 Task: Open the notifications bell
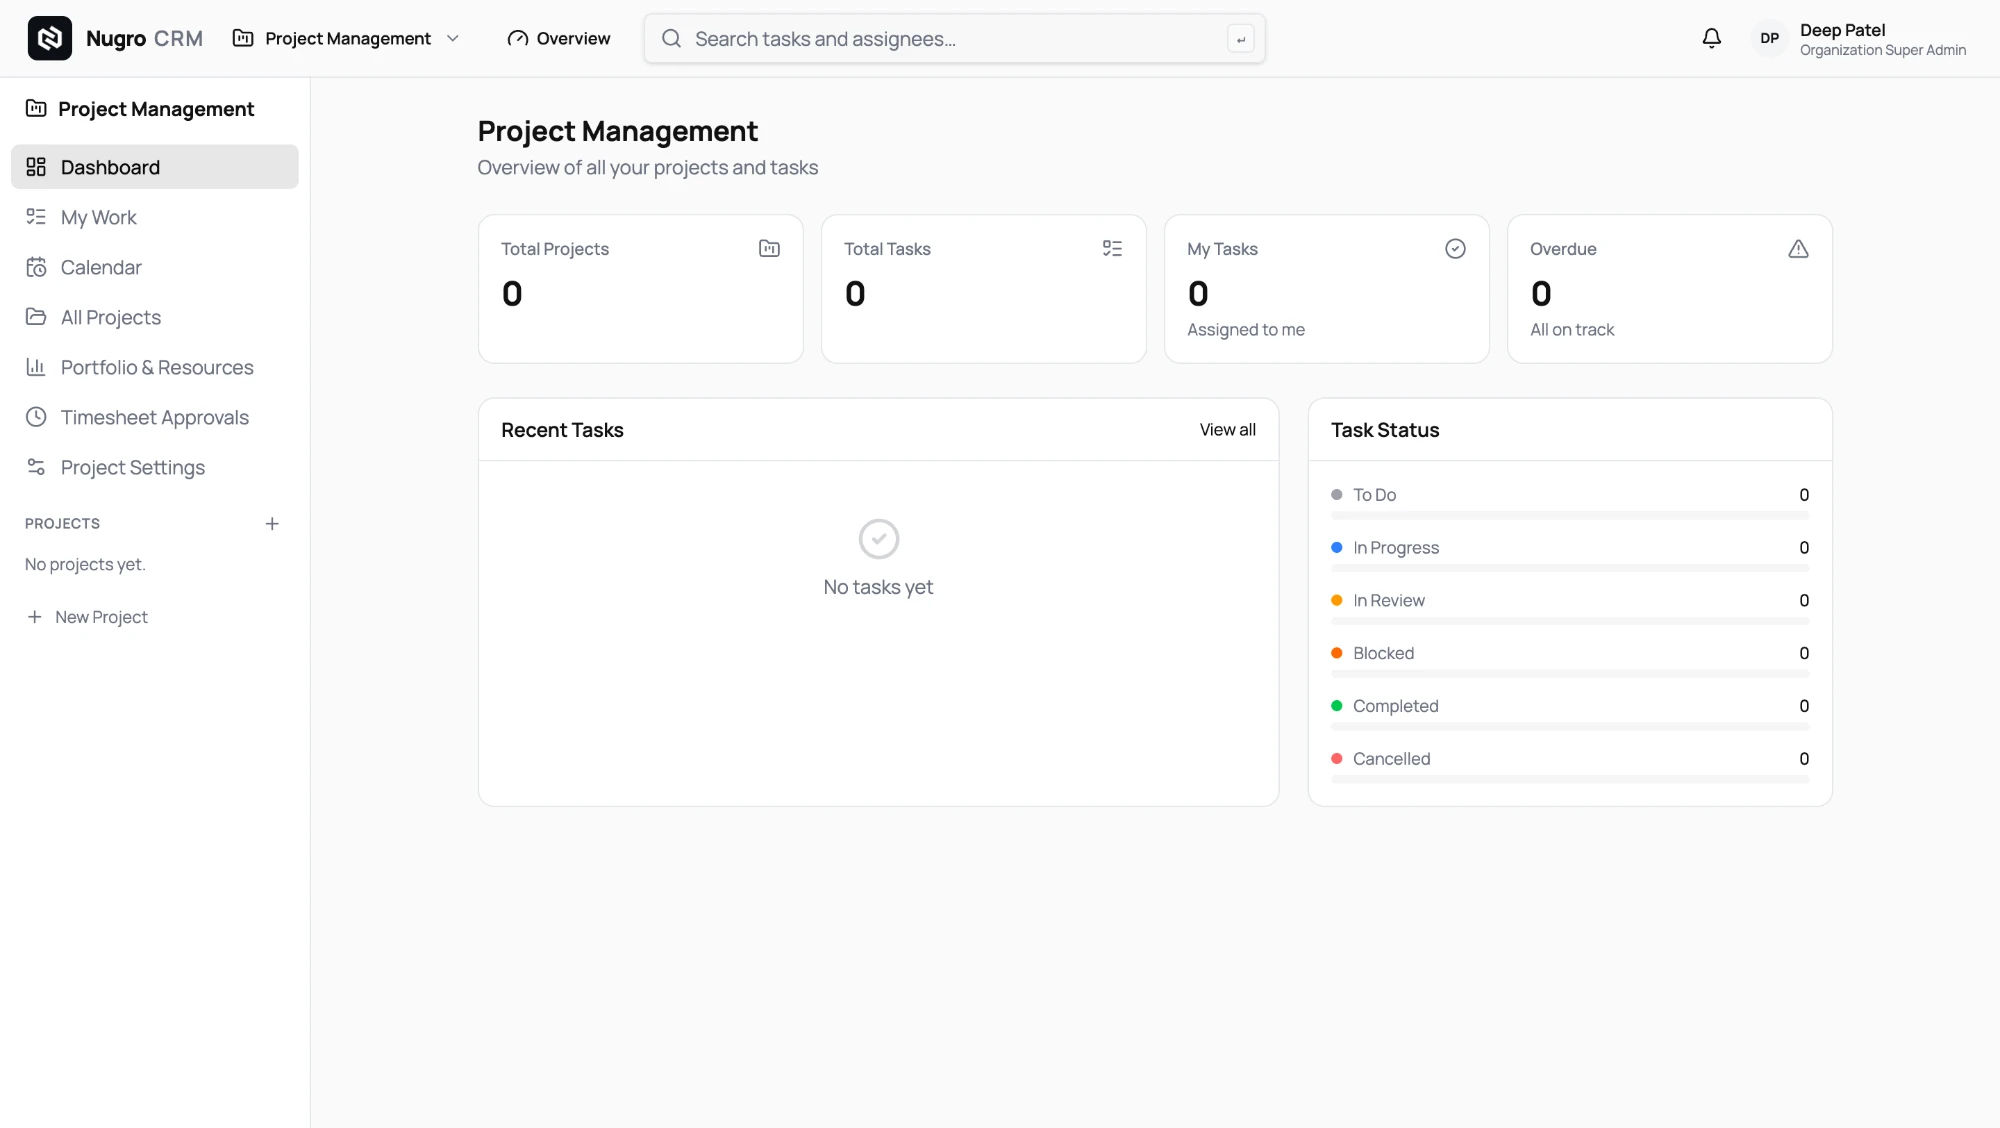[1711, 38]
